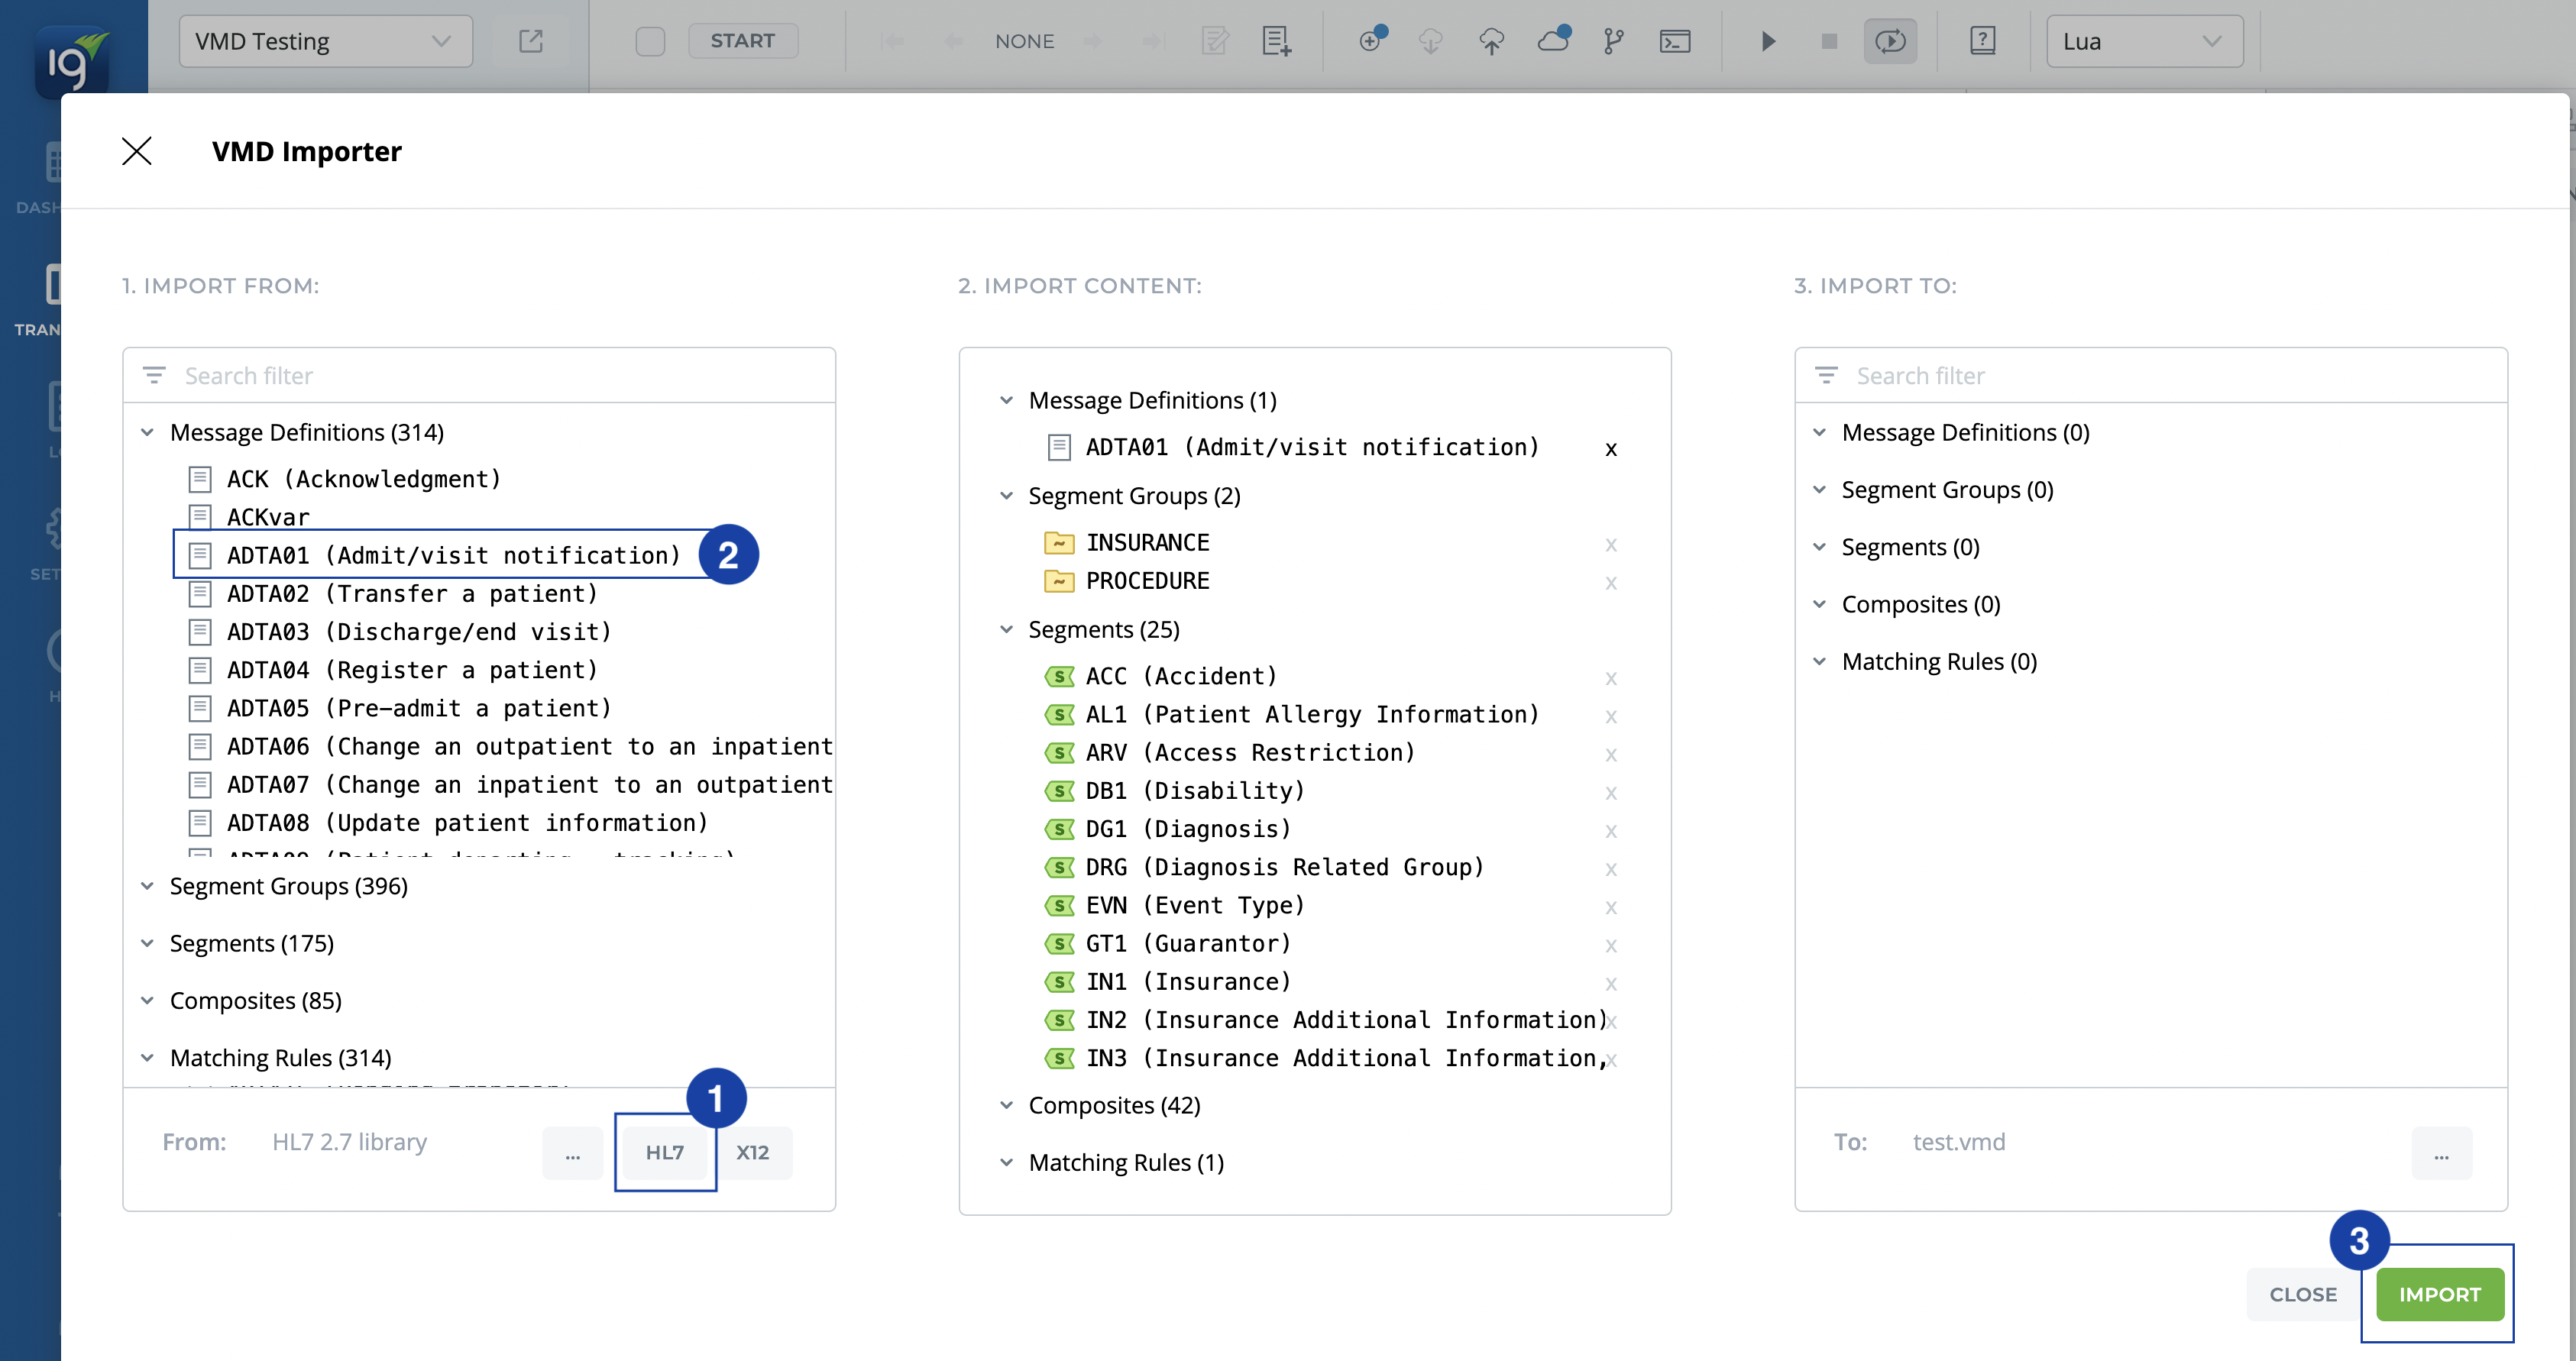Run the channel using the play icon
This screenshot has height=1361, width=2576.
tap(1768, 41)
